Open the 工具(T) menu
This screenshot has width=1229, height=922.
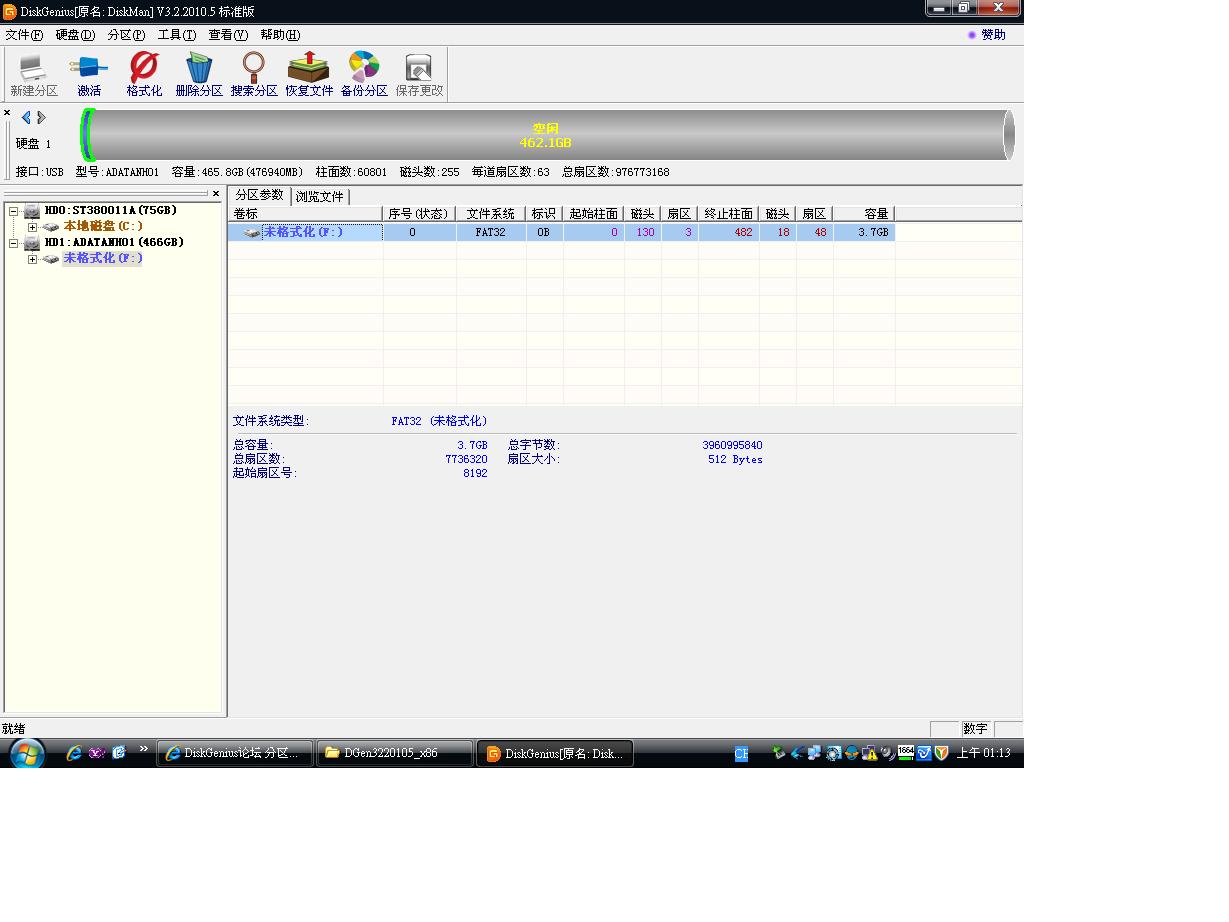177,35
